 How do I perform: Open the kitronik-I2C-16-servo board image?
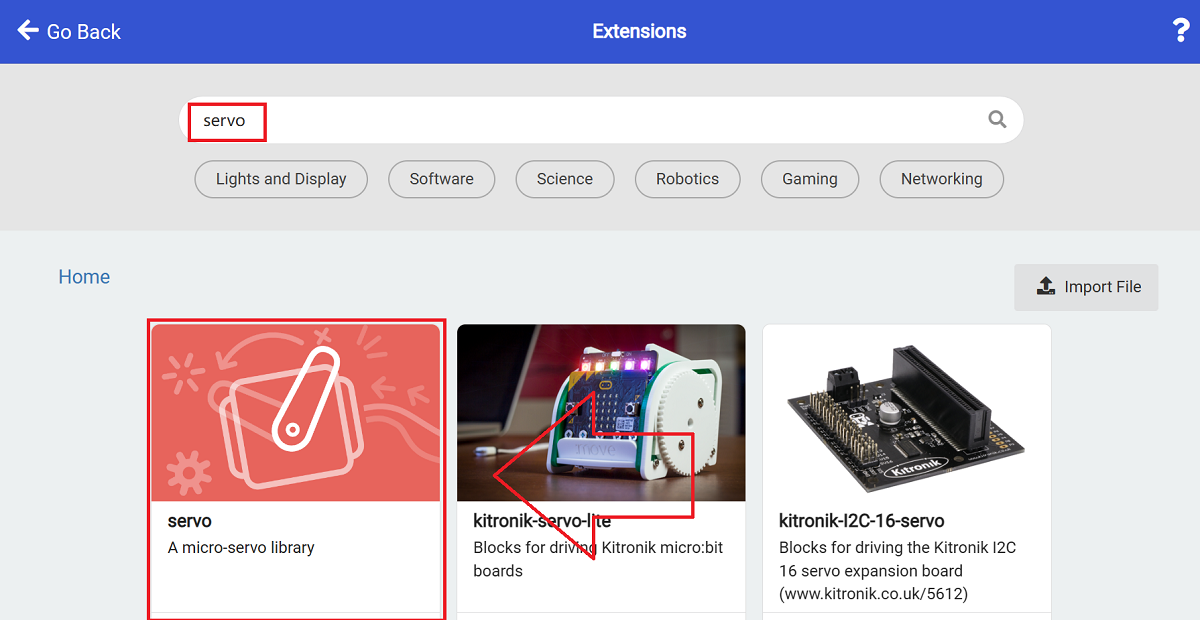tap(907, 413)
